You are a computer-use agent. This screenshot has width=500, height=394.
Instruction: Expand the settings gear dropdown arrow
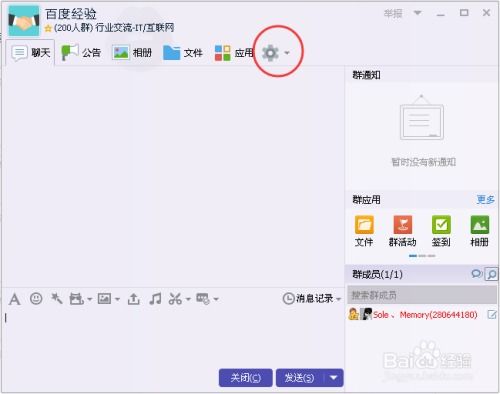coord(287,53)
